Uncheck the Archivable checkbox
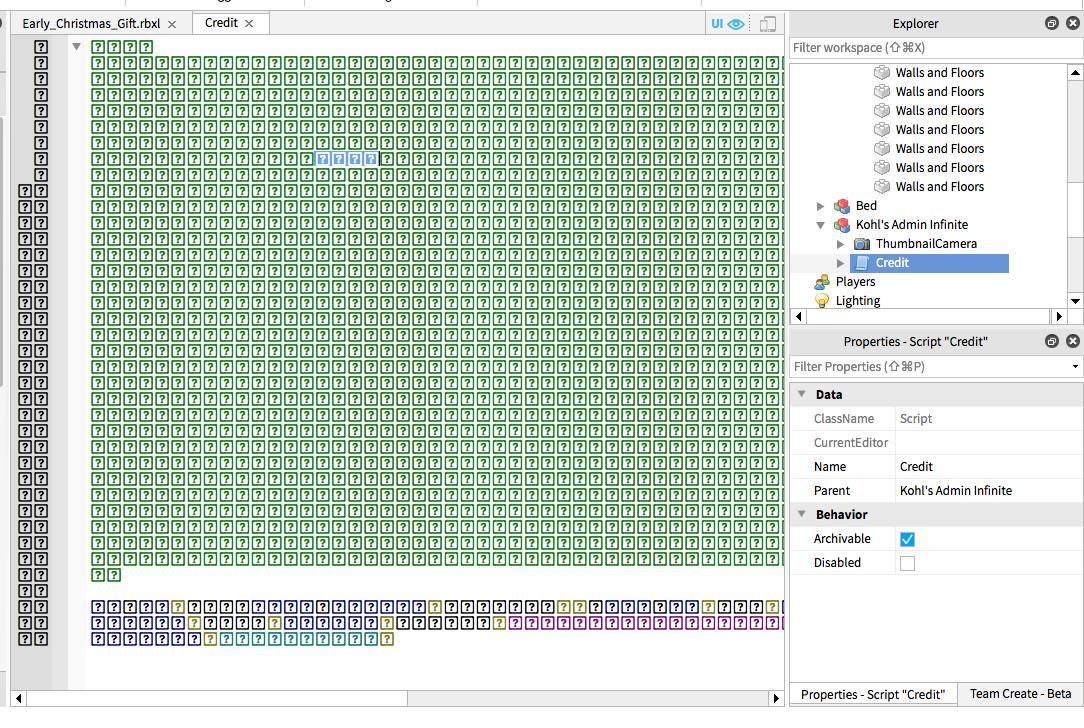 [907, 539]
